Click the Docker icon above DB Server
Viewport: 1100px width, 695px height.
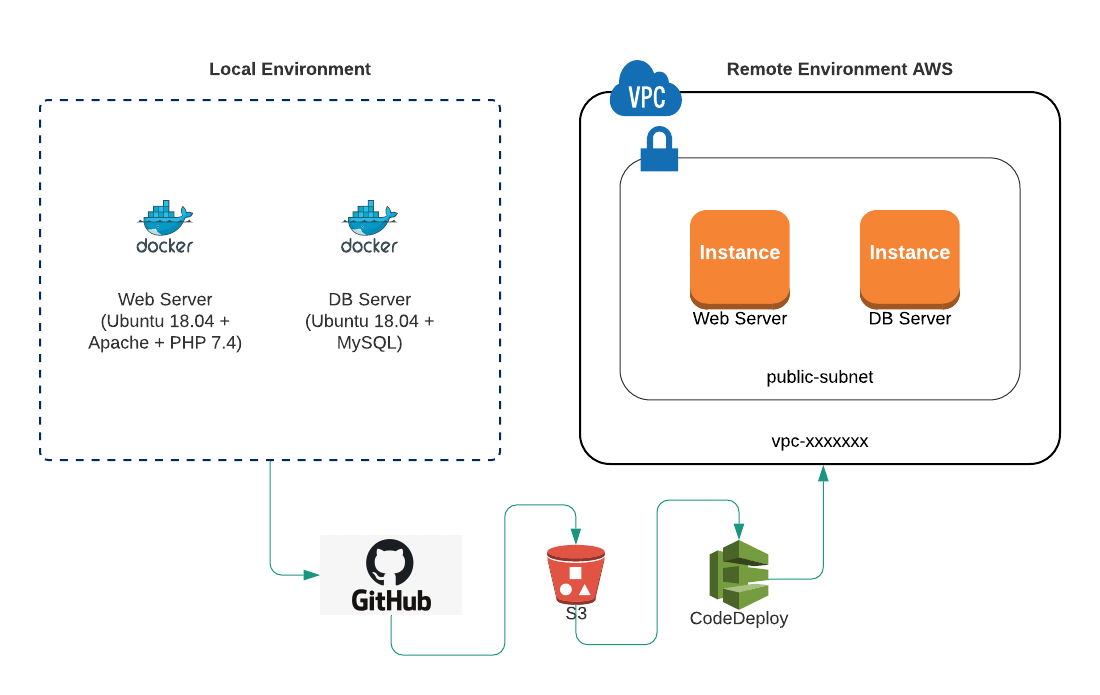[x=370, y=227]
